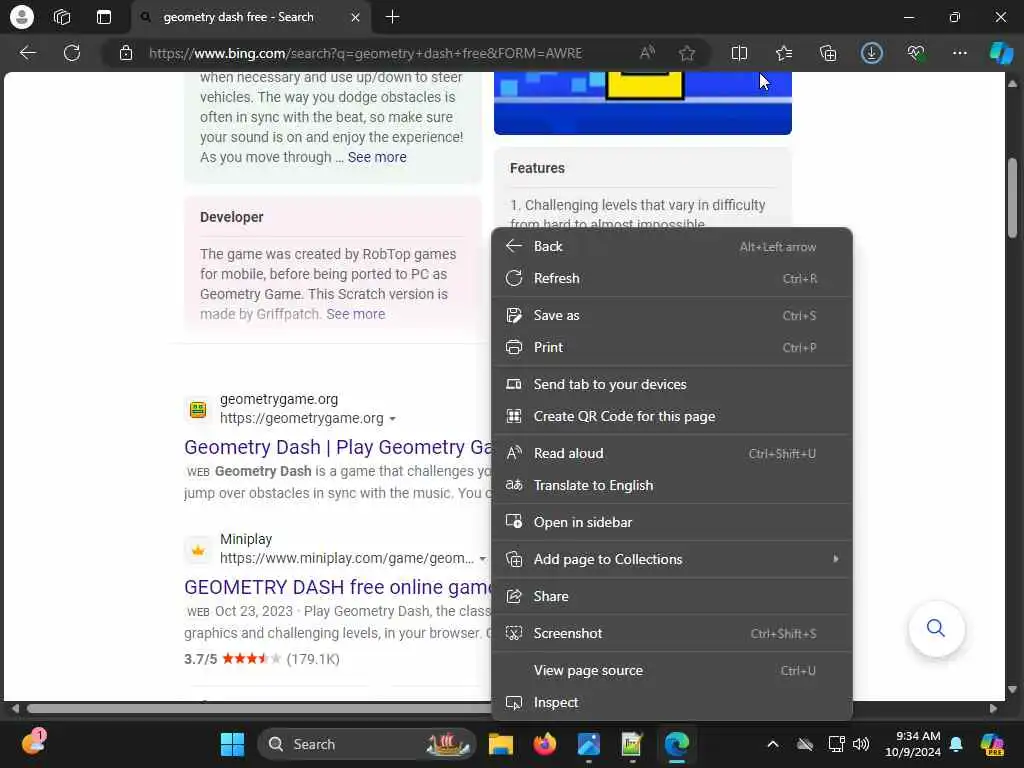Select Back in context menu
This screenshot has width=1024, height=768.
pyautogui.click(x=671, y=246)
